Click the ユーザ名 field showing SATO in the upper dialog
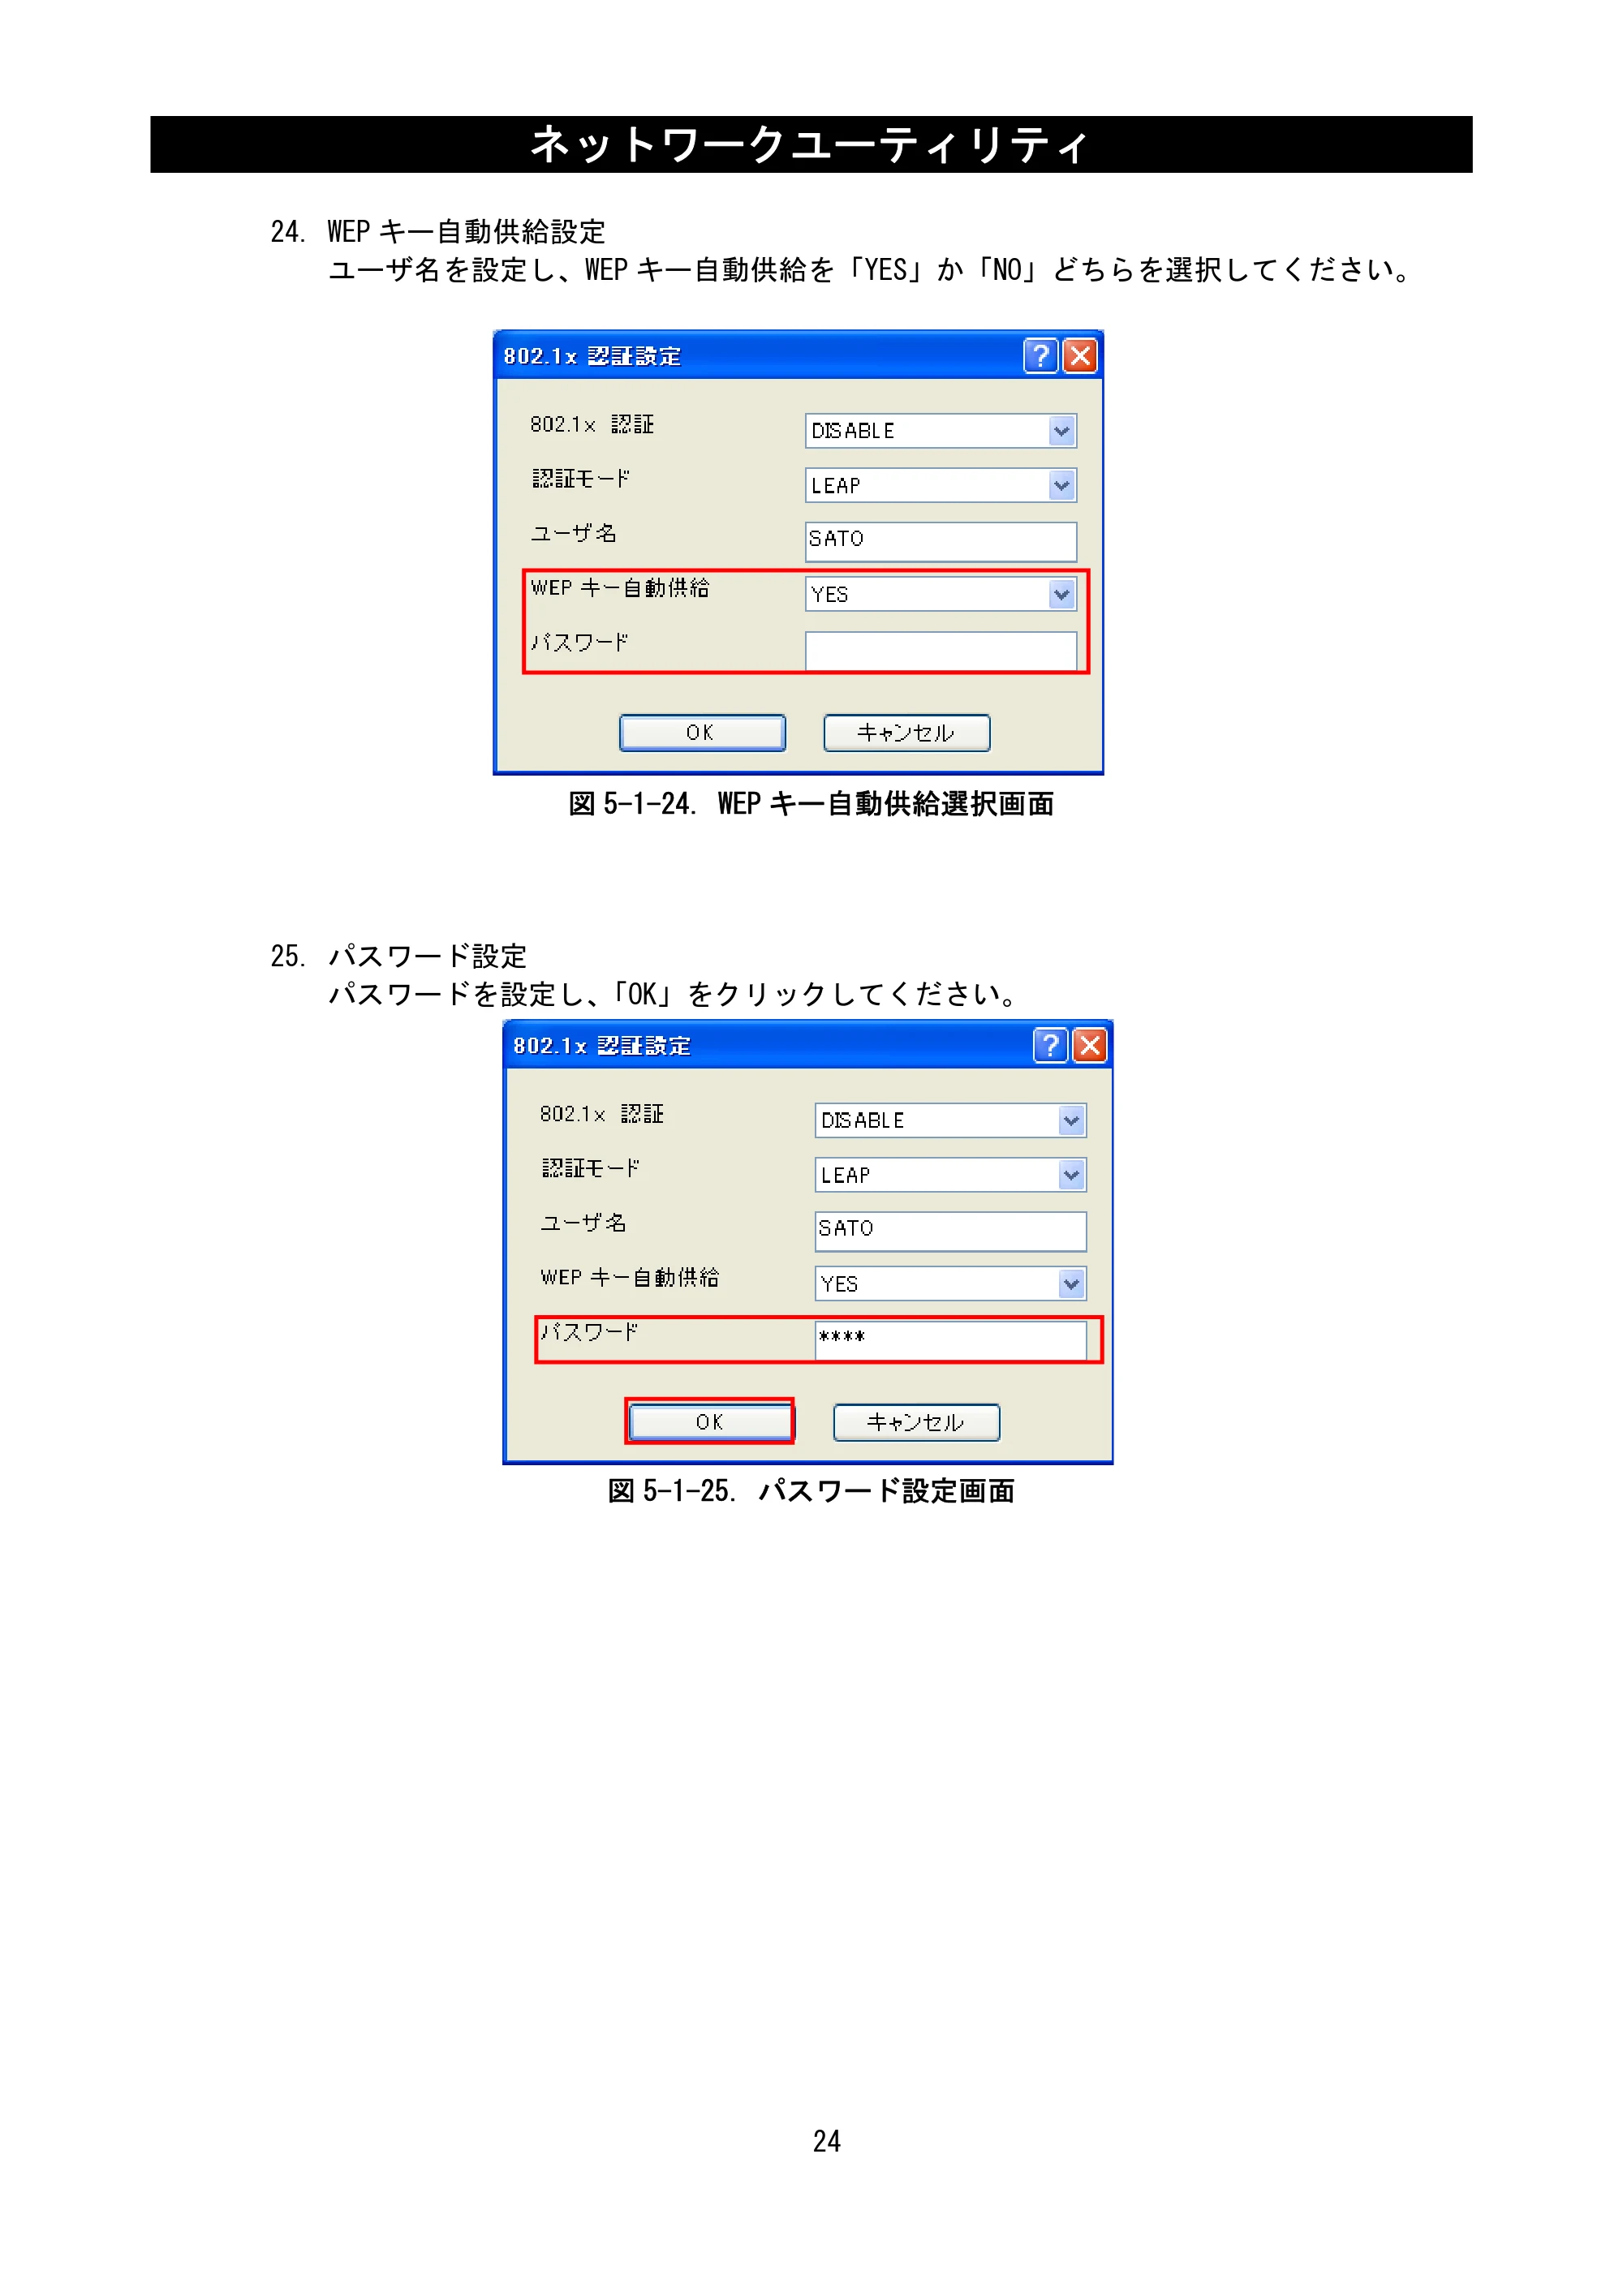 tap(941, 541)
